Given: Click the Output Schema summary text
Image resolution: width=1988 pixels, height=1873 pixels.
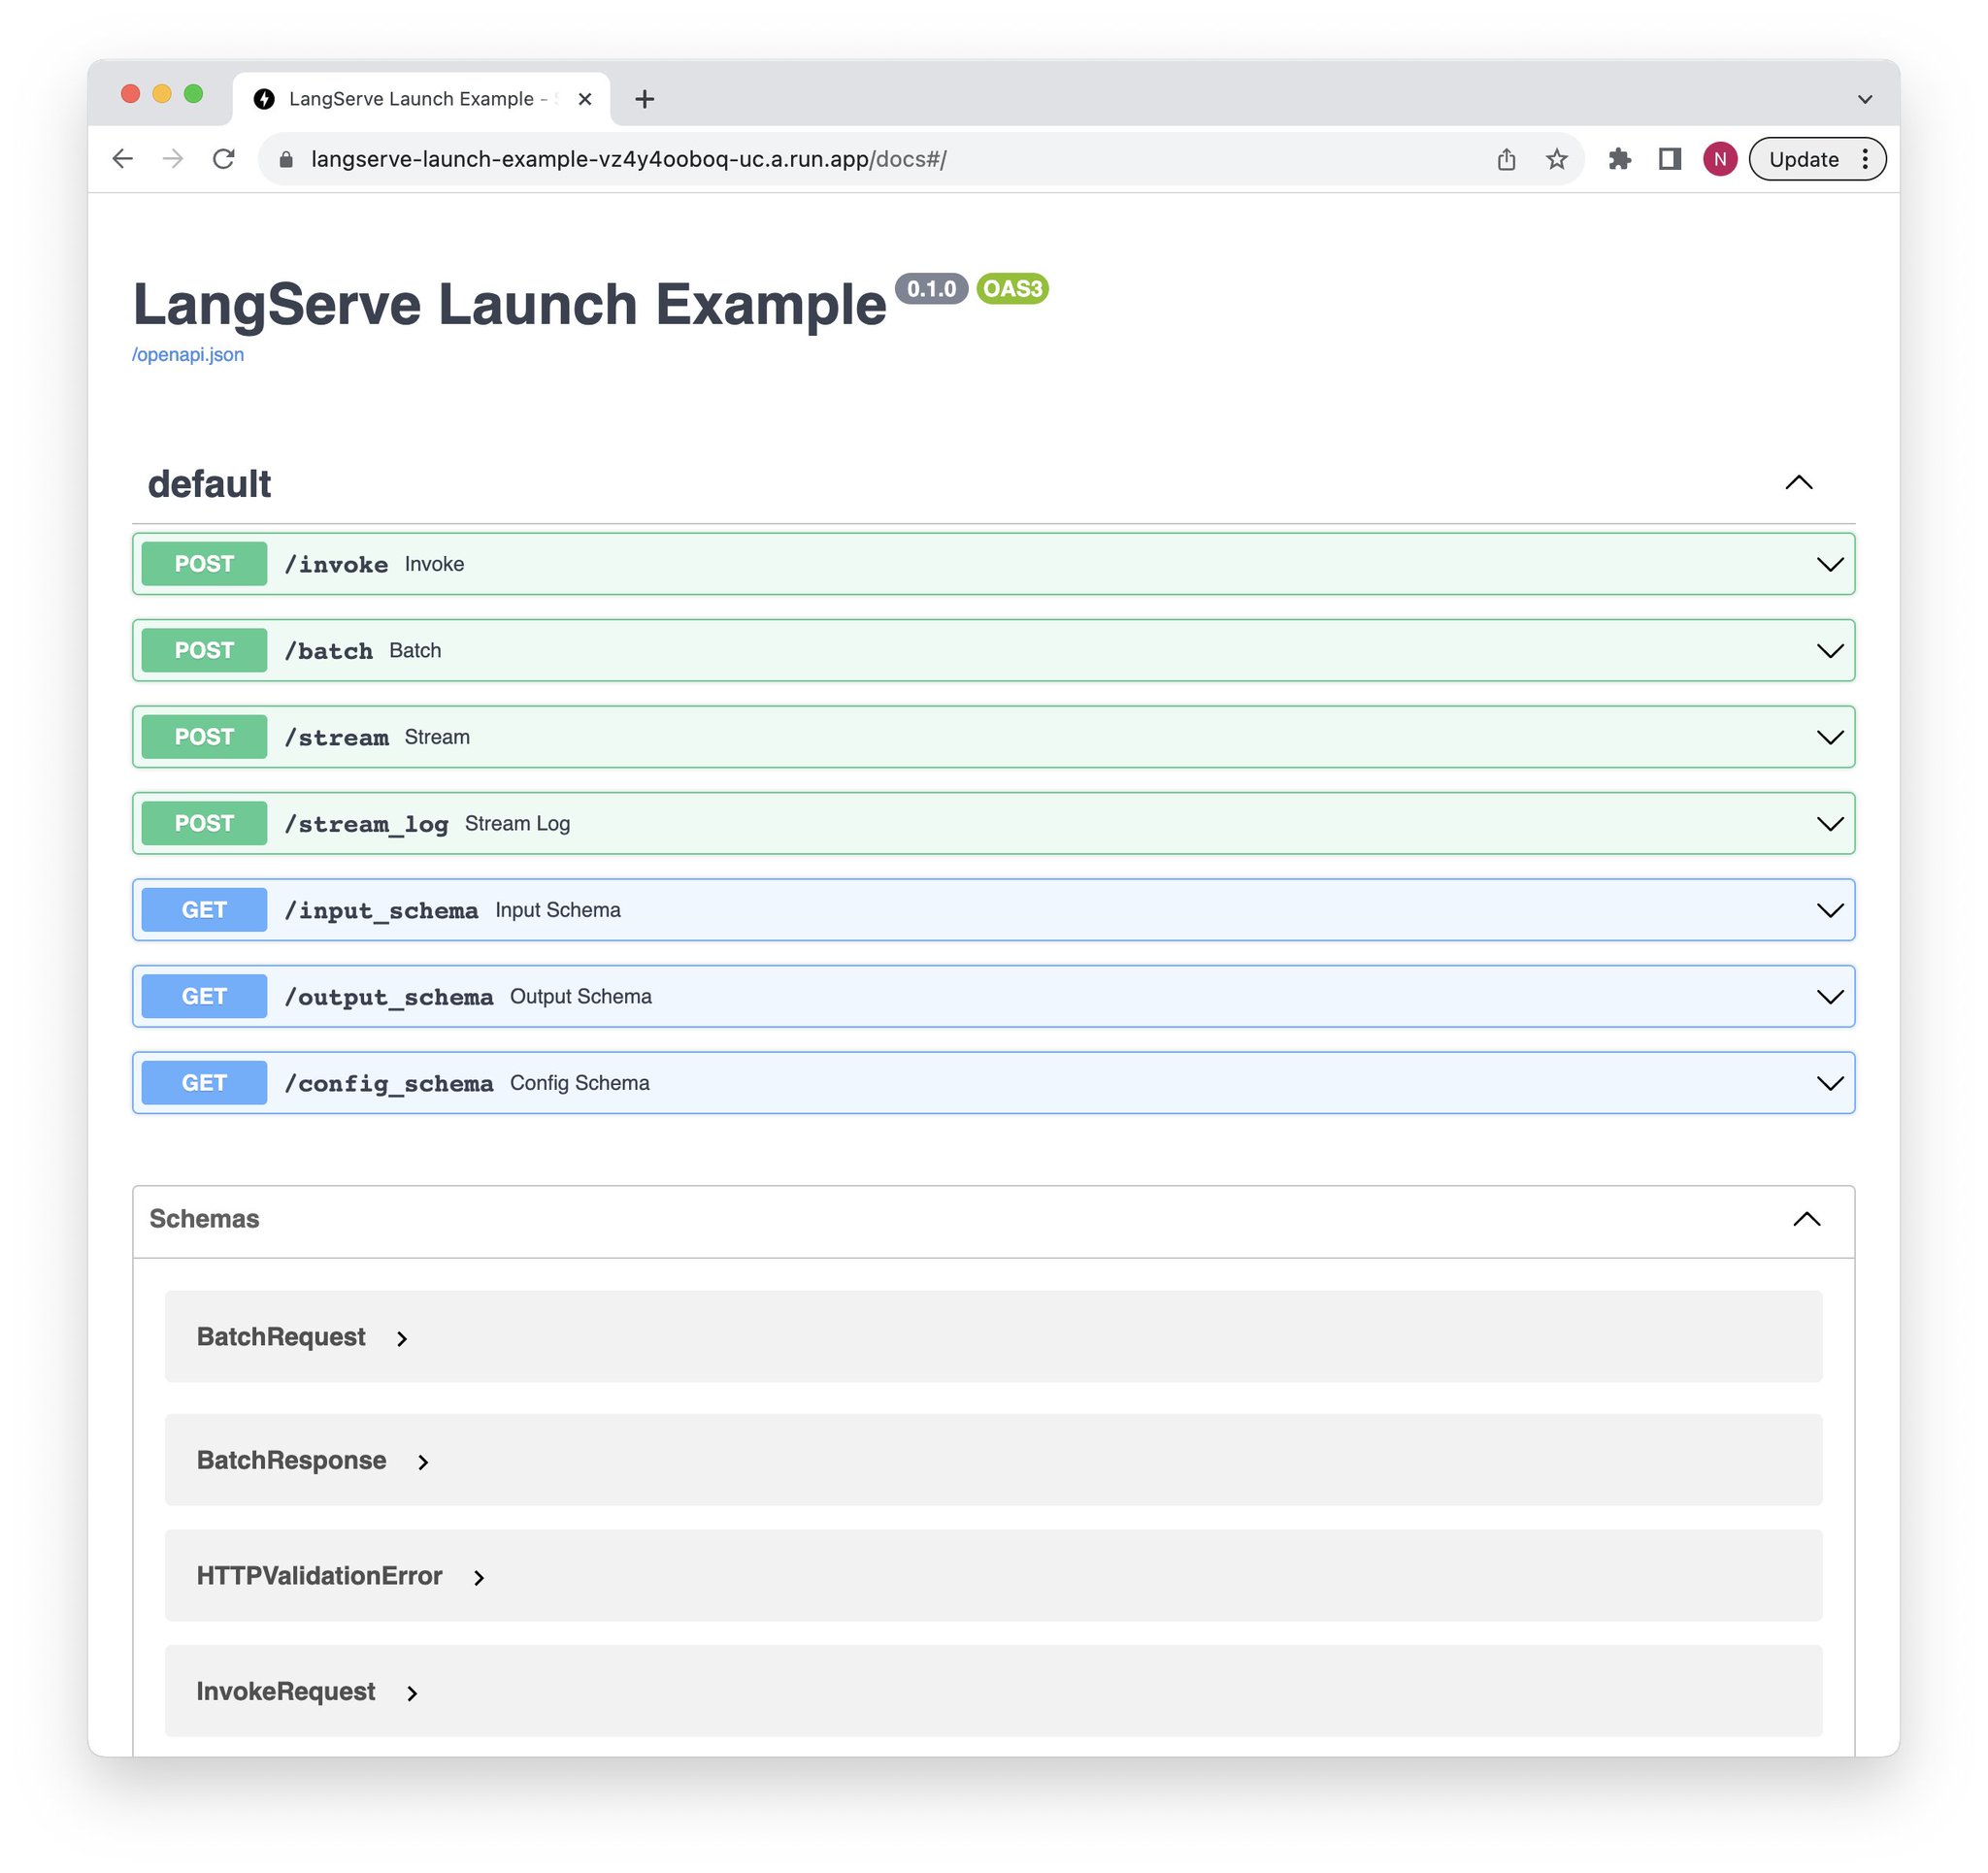Looking at the screenshot, I should pyautogui.click(x=581, y=997).
